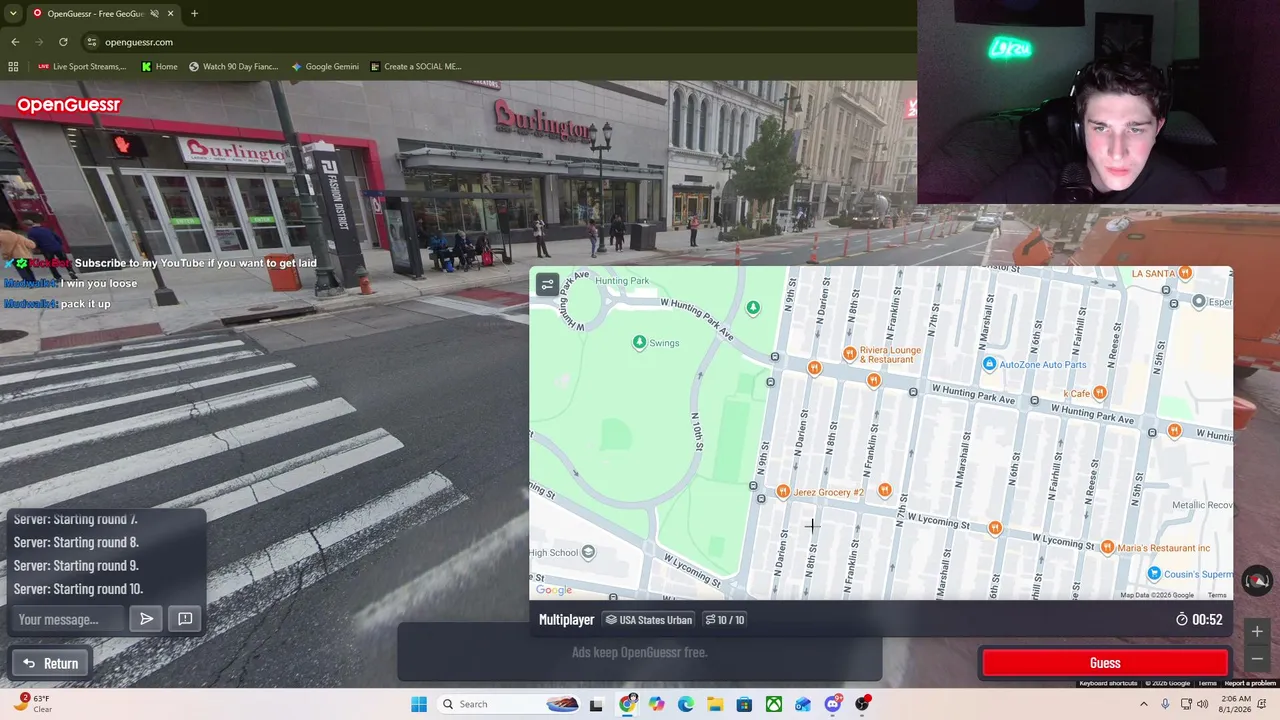
Task: Open the Live Sport Streams bookmark
Action: point(82,67)
